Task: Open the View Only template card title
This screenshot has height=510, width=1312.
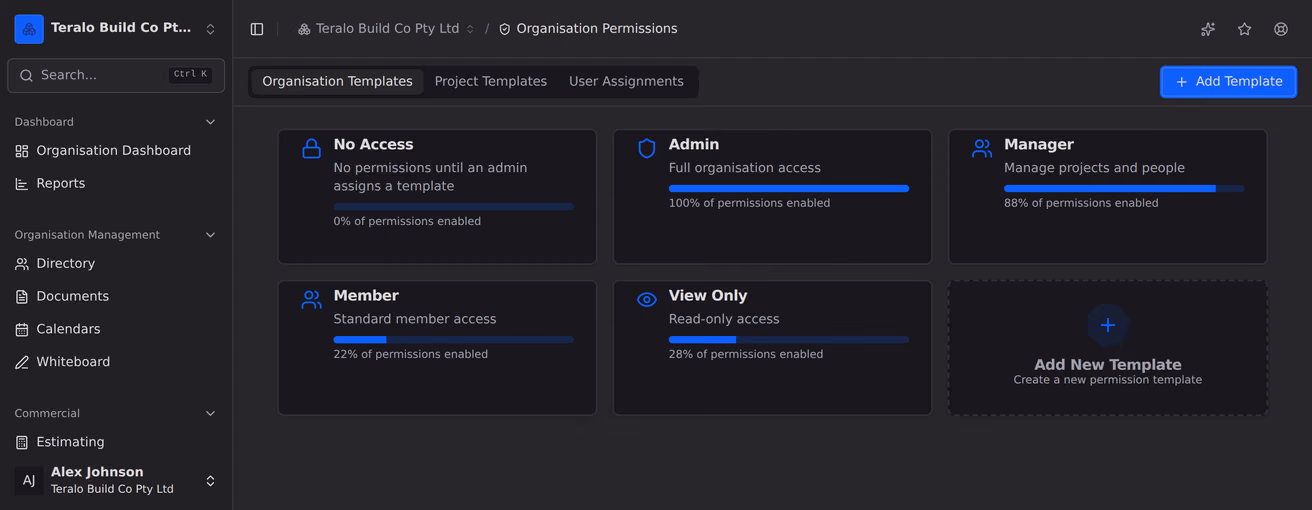Action: [708, 296]
